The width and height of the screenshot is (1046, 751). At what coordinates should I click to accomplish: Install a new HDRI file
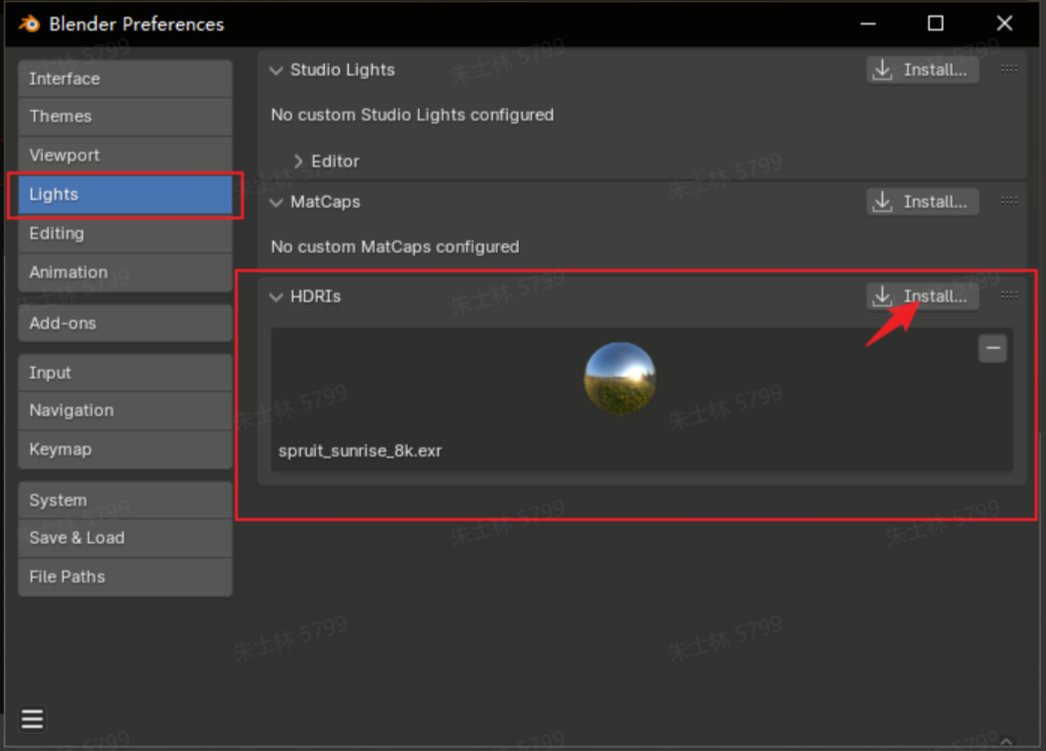click(923, 296)
